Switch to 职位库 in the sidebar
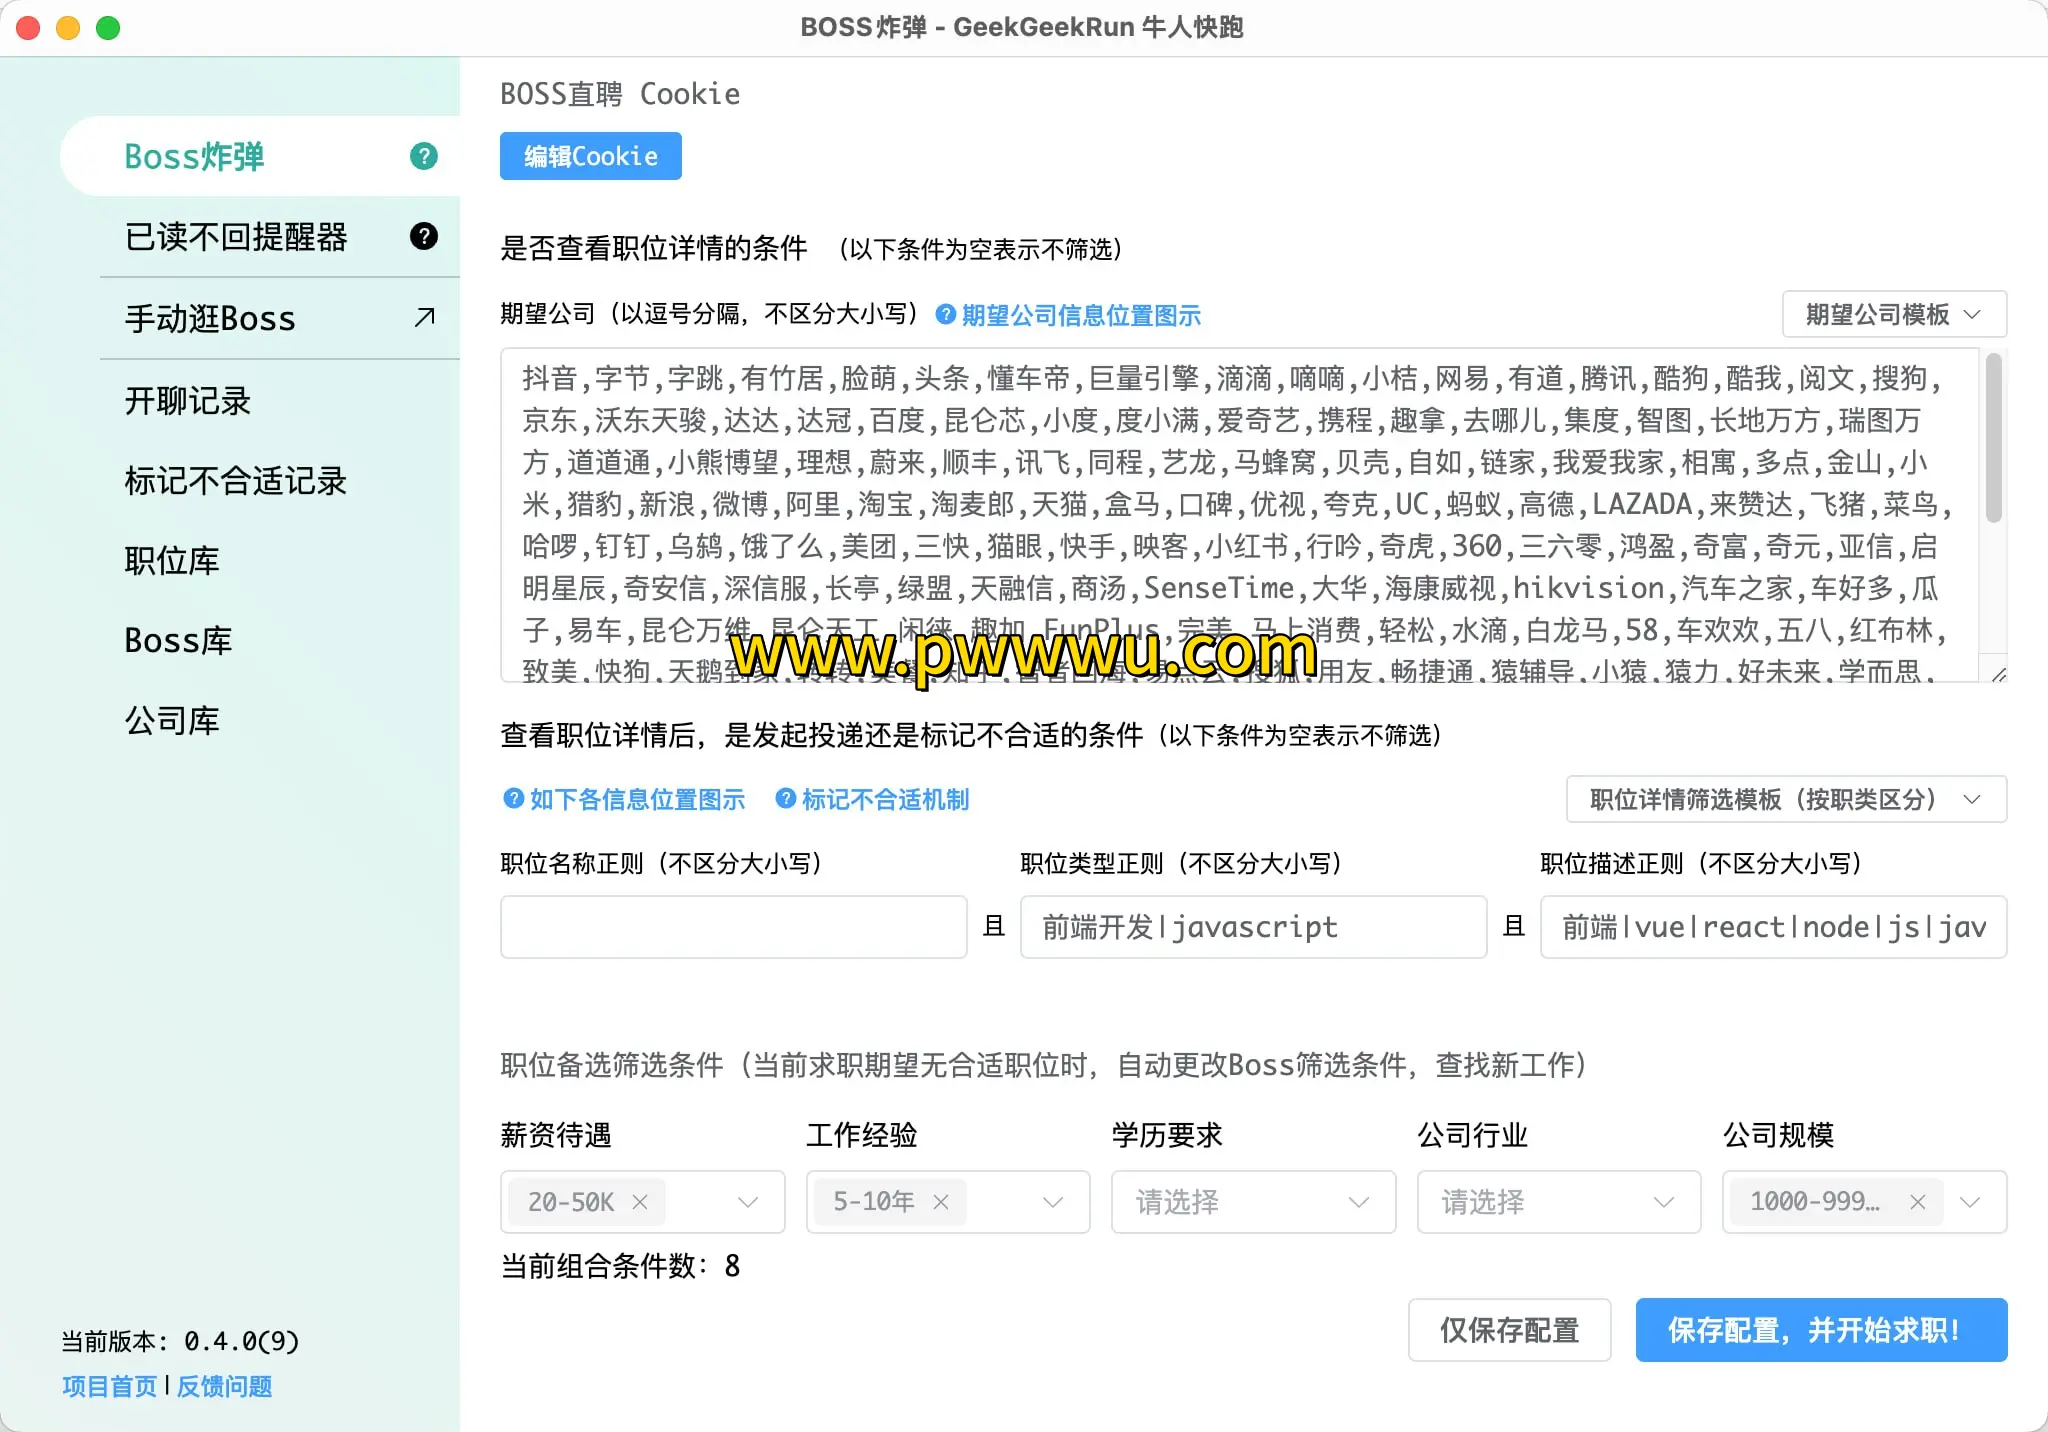Viewport: 2048px width, 1432px height. click(172, 561)
